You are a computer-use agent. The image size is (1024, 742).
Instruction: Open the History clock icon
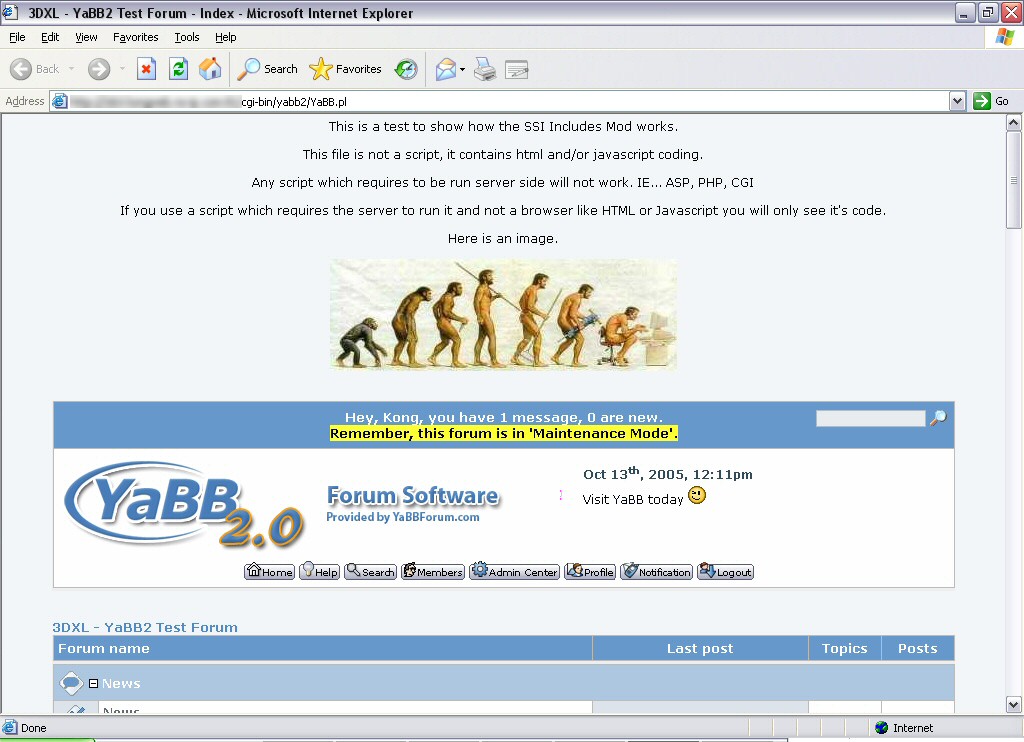tap(406, 69)
